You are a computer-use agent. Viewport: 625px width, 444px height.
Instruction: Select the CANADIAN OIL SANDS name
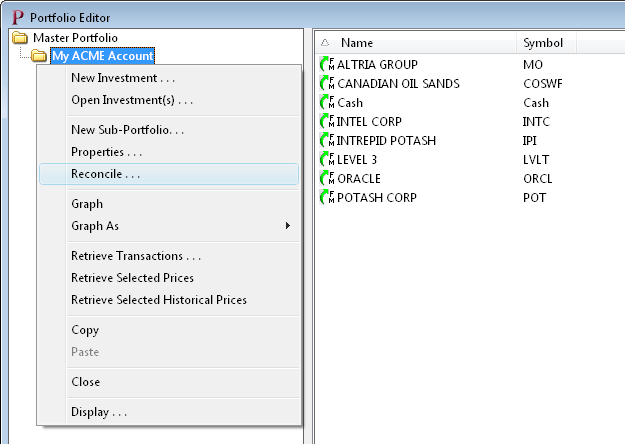(x=398, y=83)
